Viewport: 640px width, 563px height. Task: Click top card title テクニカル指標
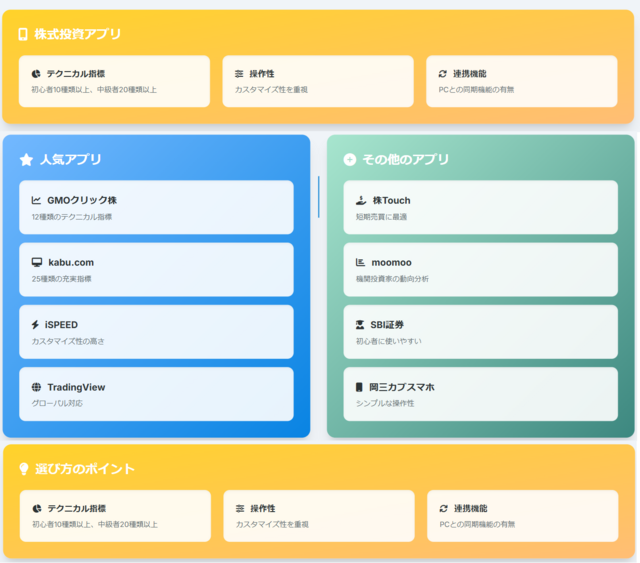tap(76, 74)
